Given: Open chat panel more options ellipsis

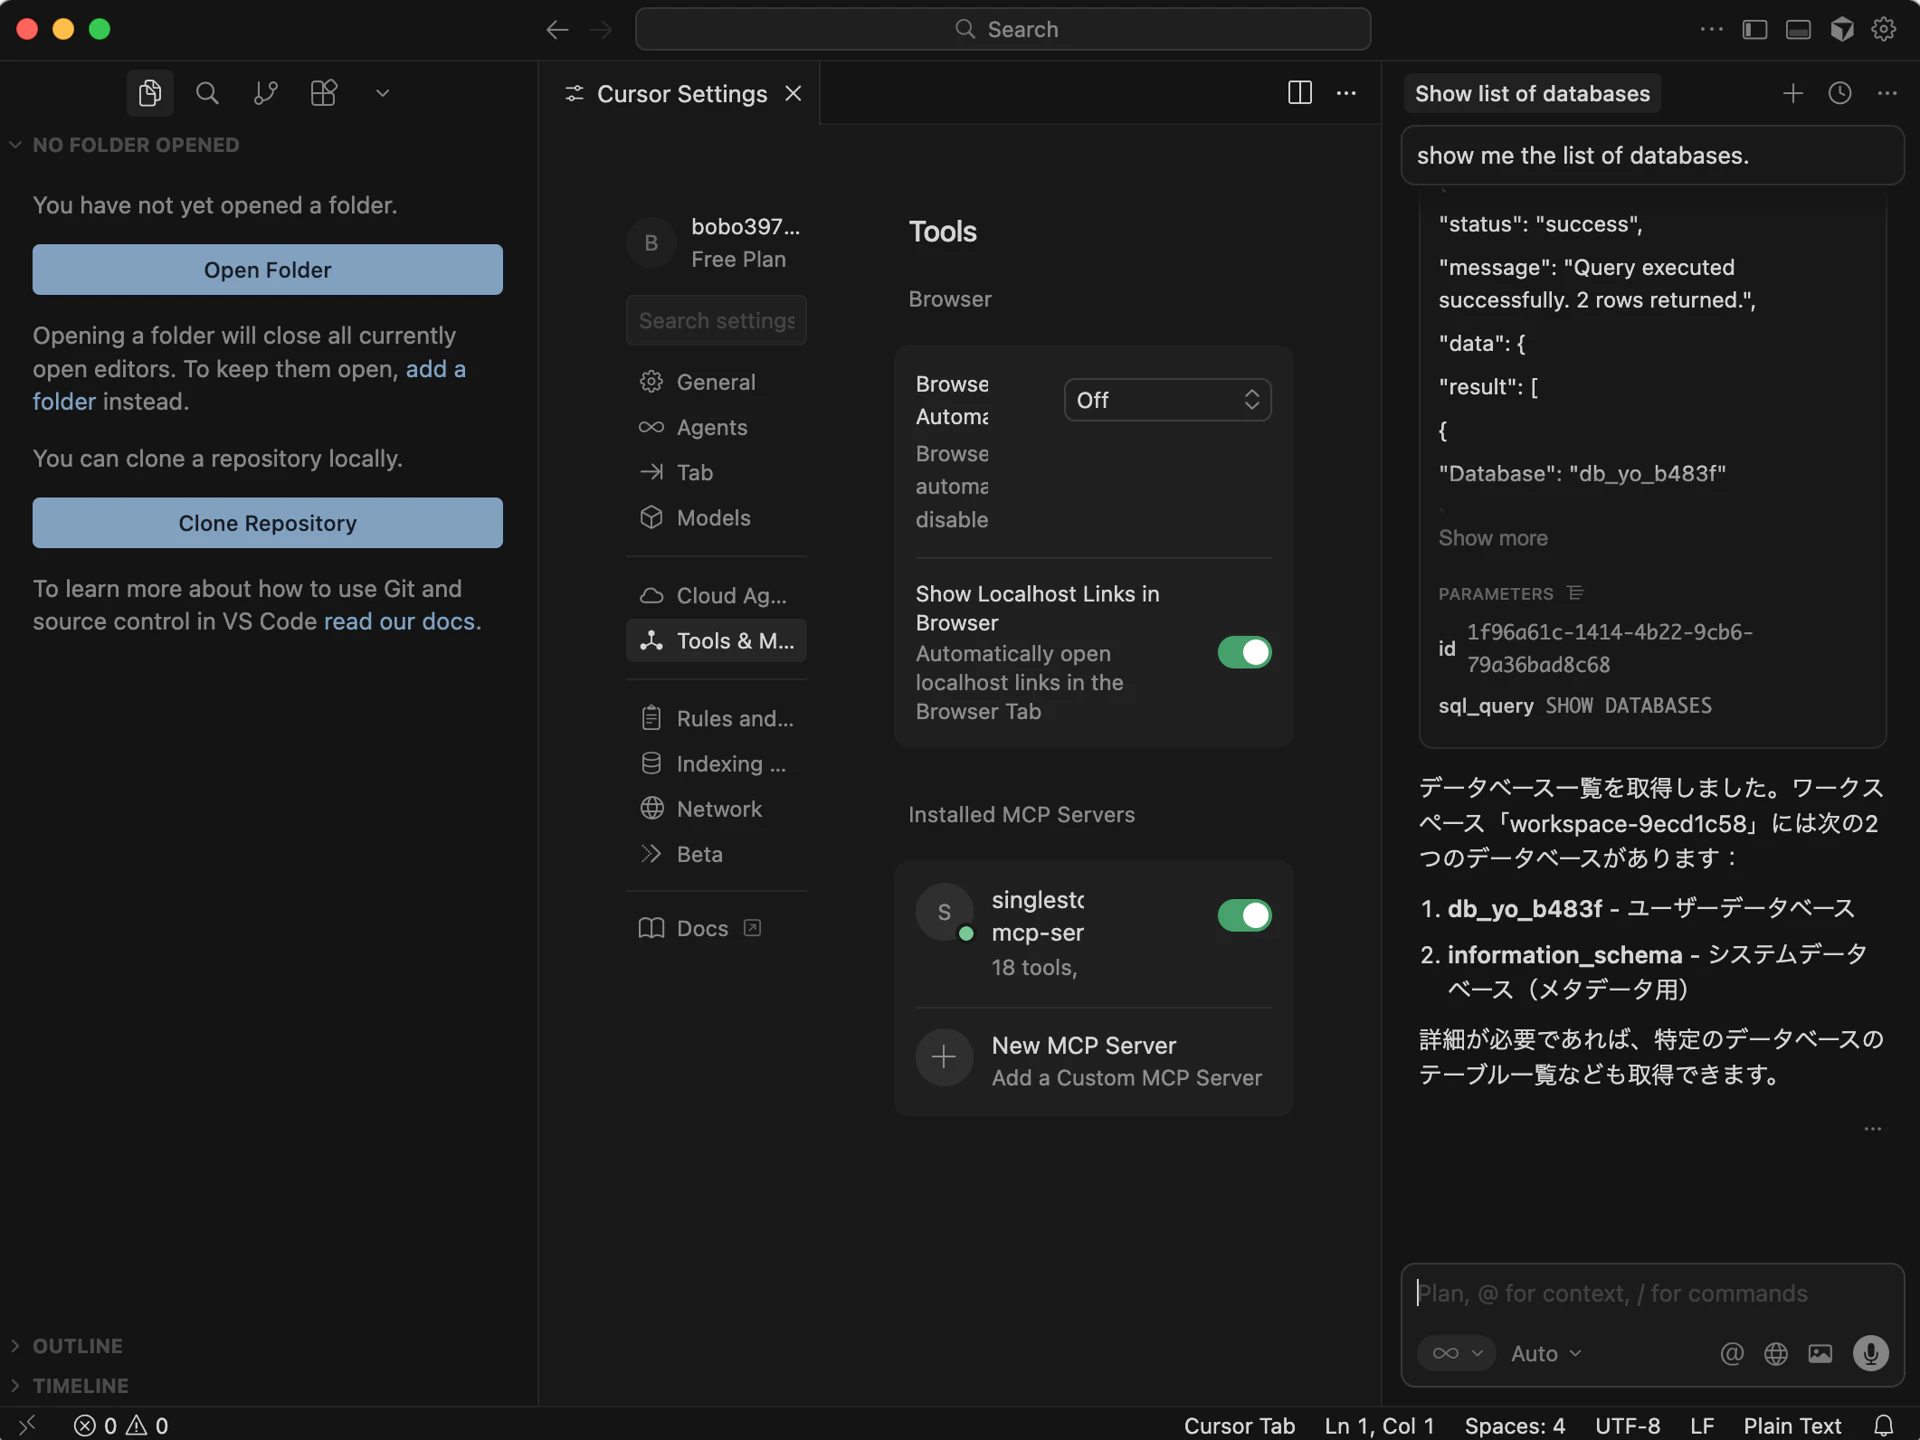Looking at the screenshot, I should coord(1887,93).
